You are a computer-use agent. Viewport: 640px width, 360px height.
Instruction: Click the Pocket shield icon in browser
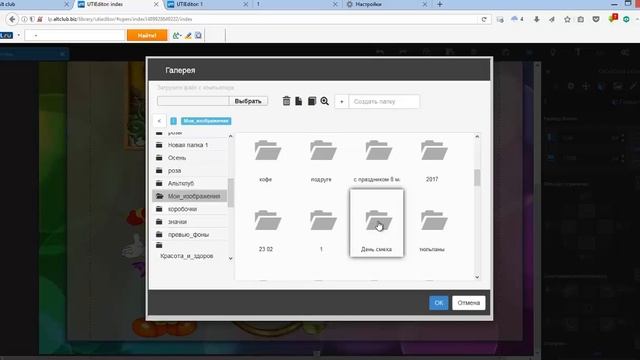tap(596, 19)
